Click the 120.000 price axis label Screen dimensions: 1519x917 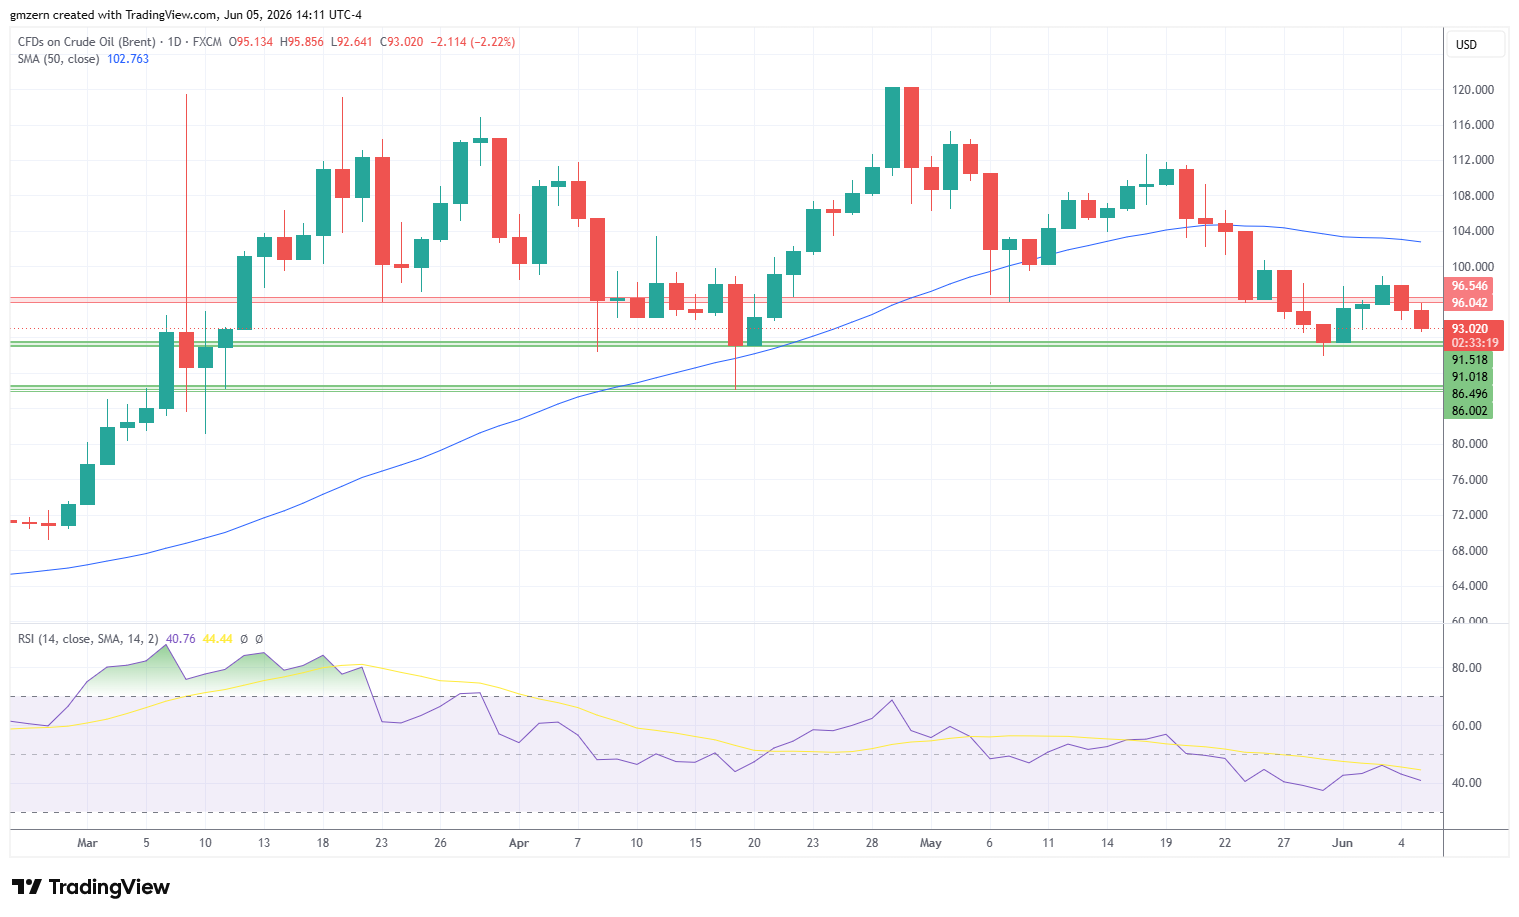(x=1473, y=90)
